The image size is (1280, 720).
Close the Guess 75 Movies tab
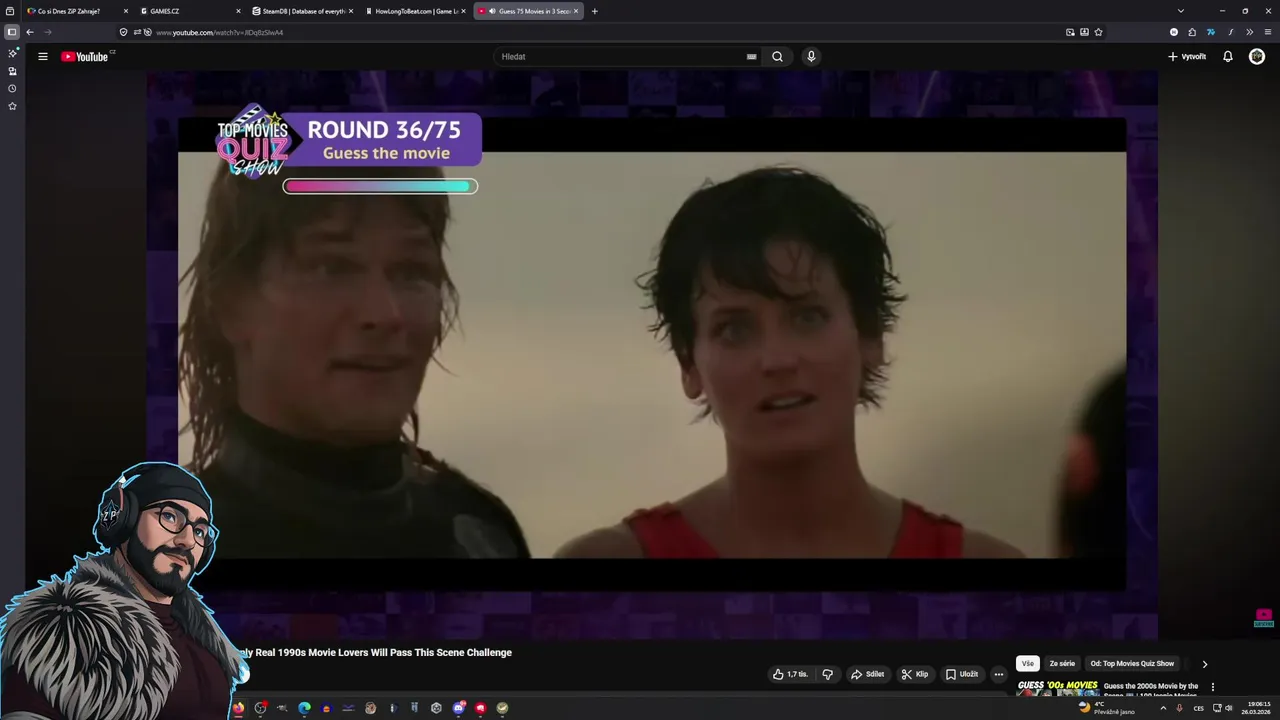point(576,11)
